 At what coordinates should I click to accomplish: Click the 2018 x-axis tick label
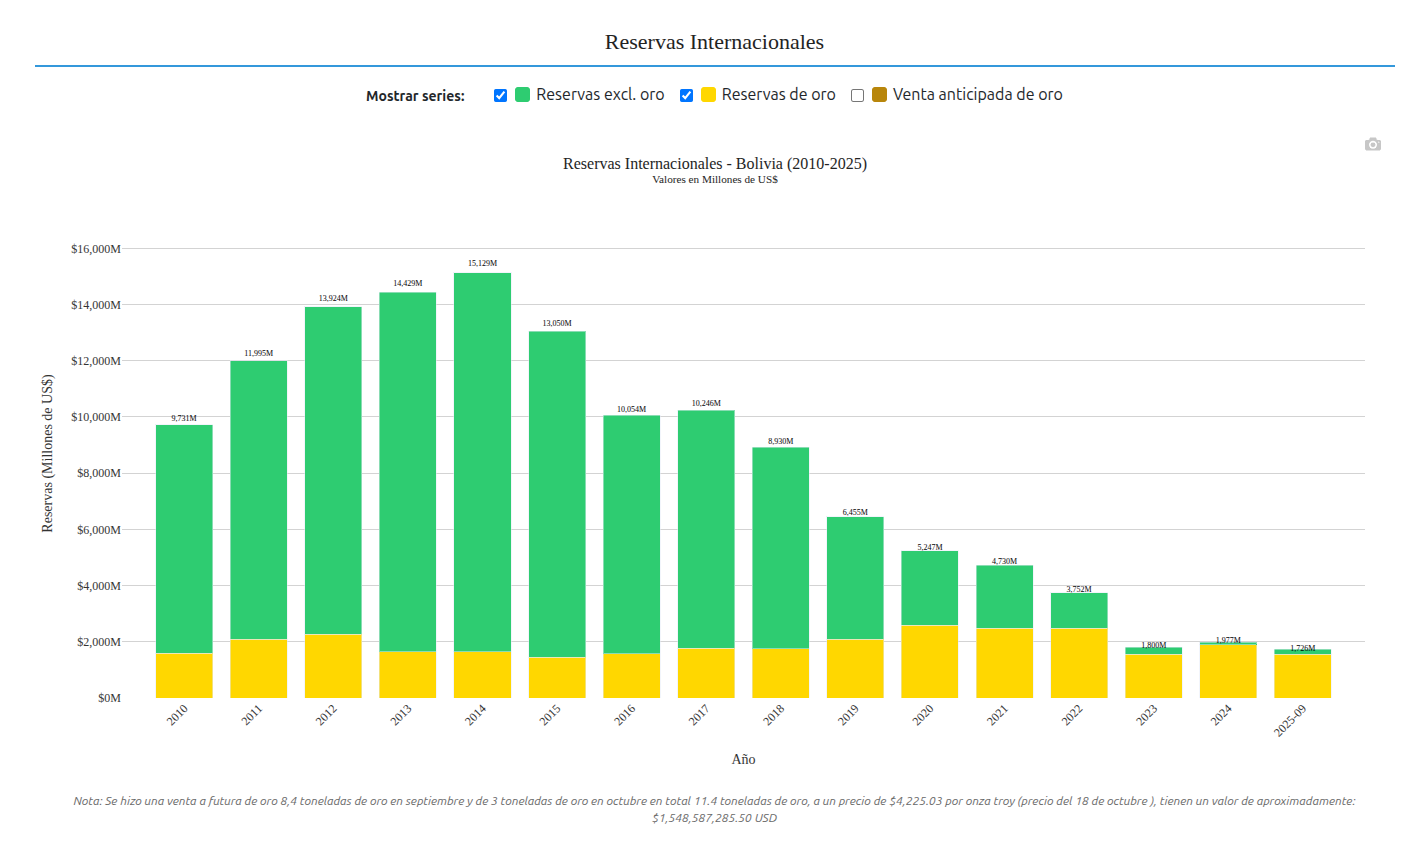point(774,714)
